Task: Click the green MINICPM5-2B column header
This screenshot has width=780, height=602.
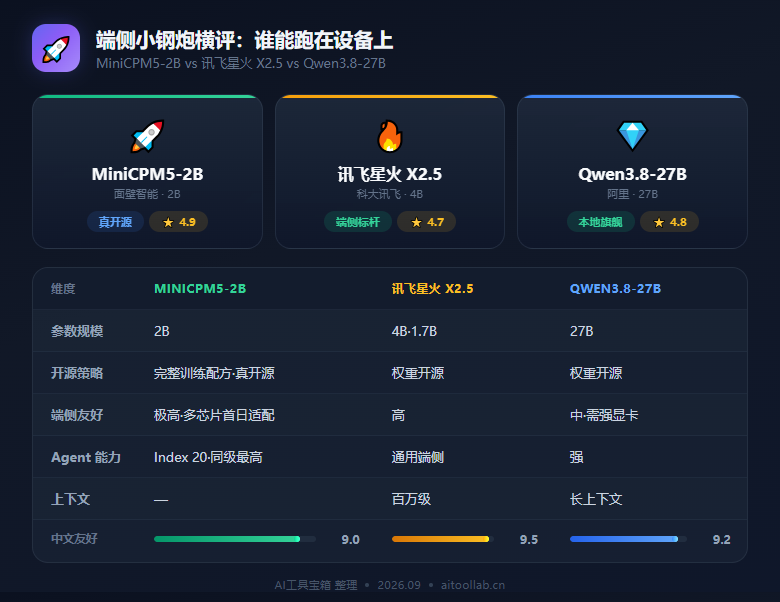Action: click(200, 289)
